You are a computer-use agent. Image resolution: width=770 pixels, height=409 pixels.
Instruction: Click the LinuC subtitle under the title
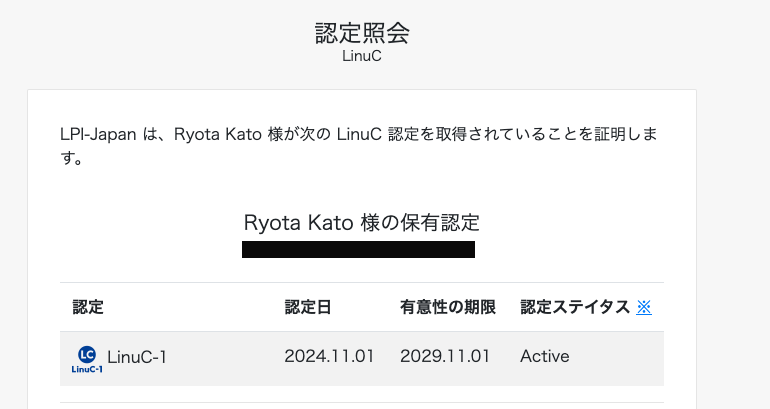pos(362,57)
